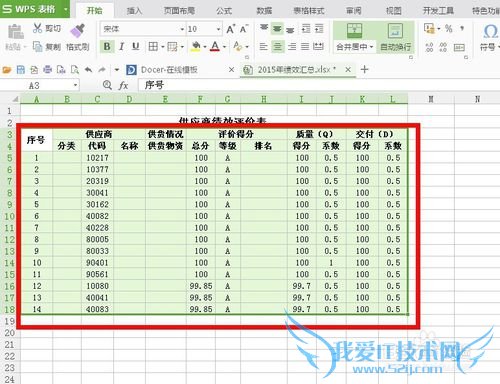This screenshot has width=500, height=384.
Task: Click the Copy (复制) icon
Action: pyautogui.click(x=37, y=47)
